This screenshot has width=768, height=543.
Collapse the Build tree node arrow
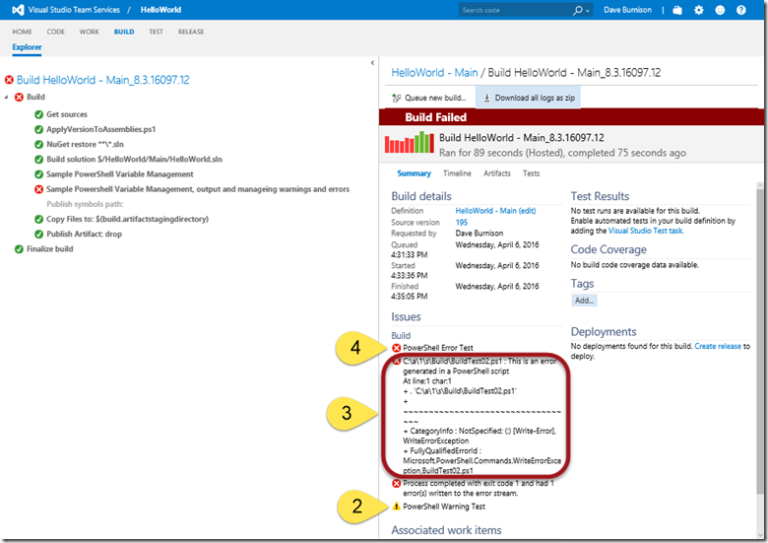tap(6, 97)
